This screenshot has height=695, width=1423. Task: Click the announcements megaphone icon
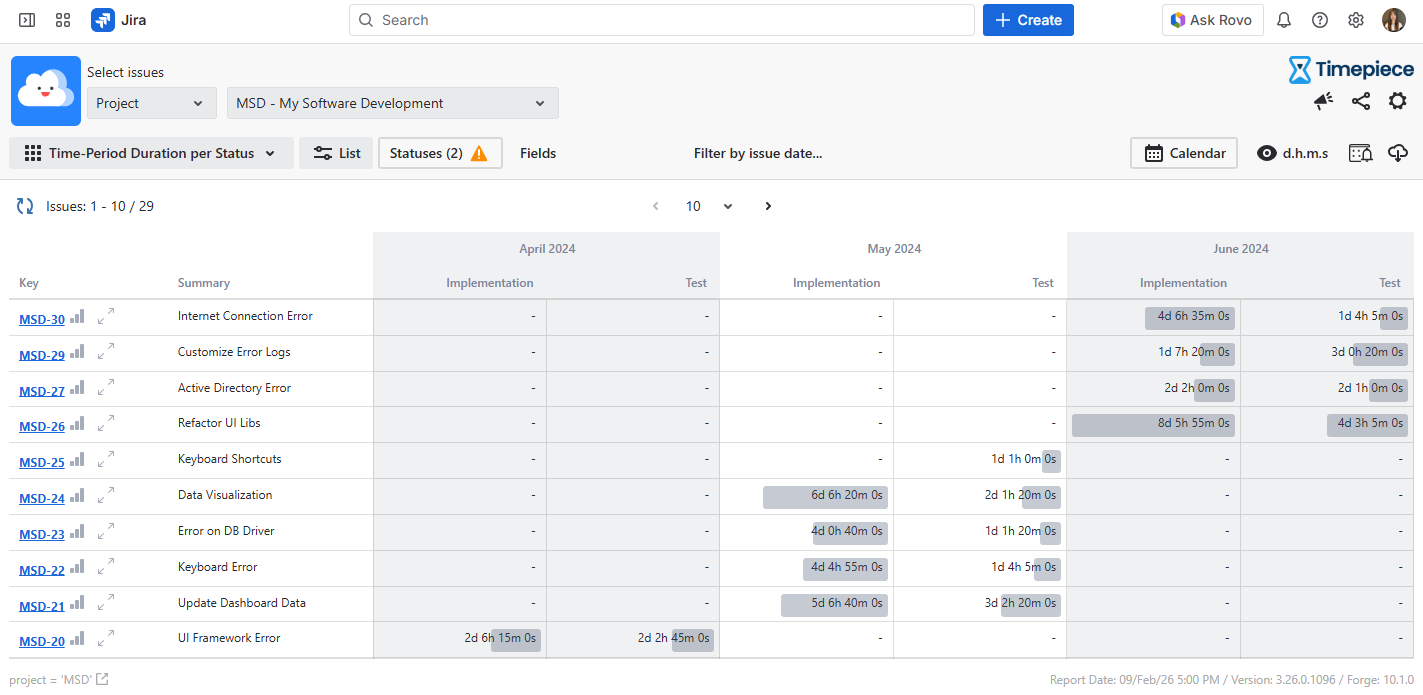tap(1323, 101)
